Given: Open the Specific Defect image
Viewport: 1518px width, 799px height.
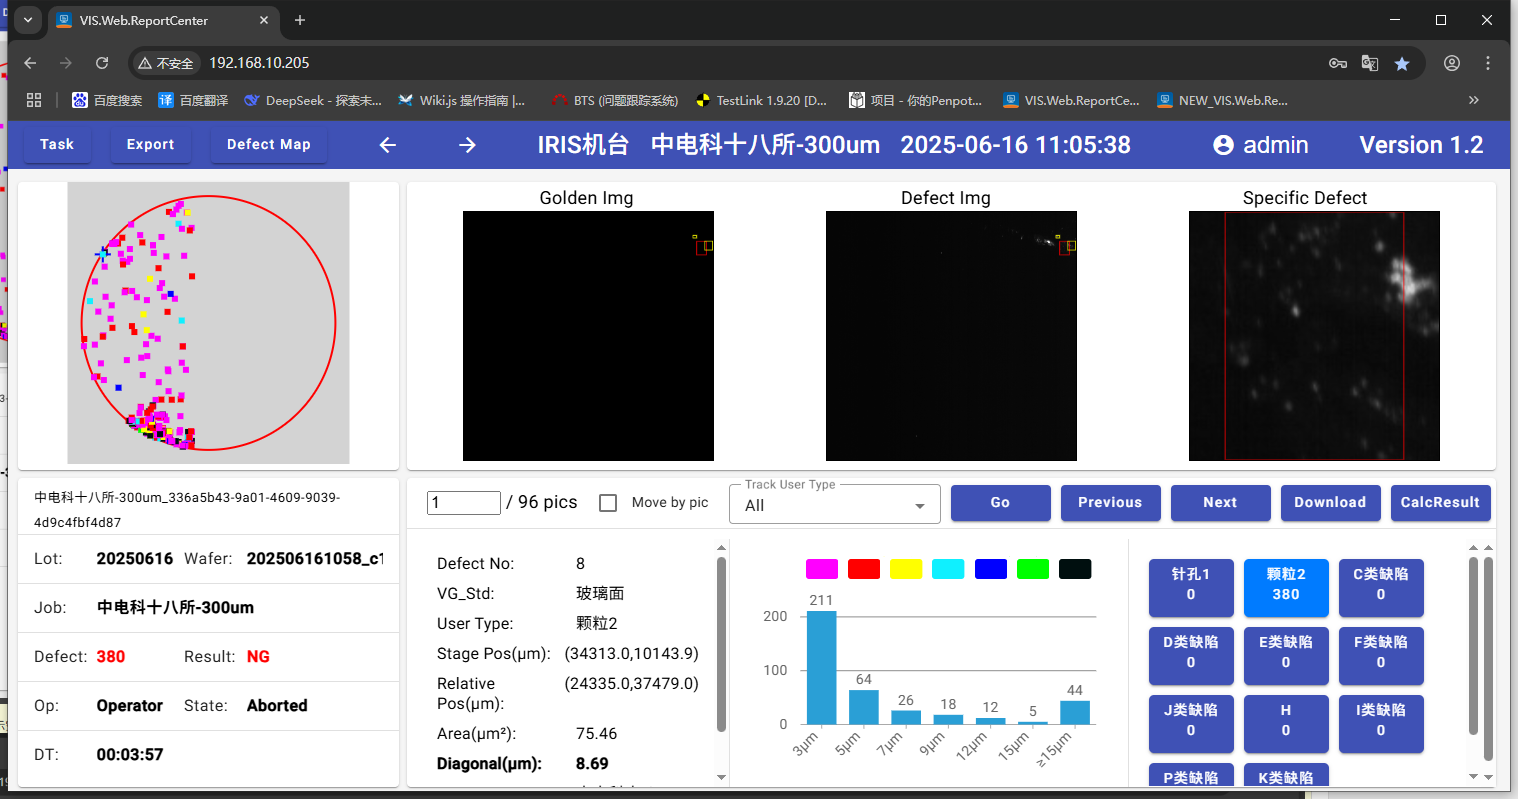Looking at the screenshot, I should pyautogui.click(x=1314, y=336).
